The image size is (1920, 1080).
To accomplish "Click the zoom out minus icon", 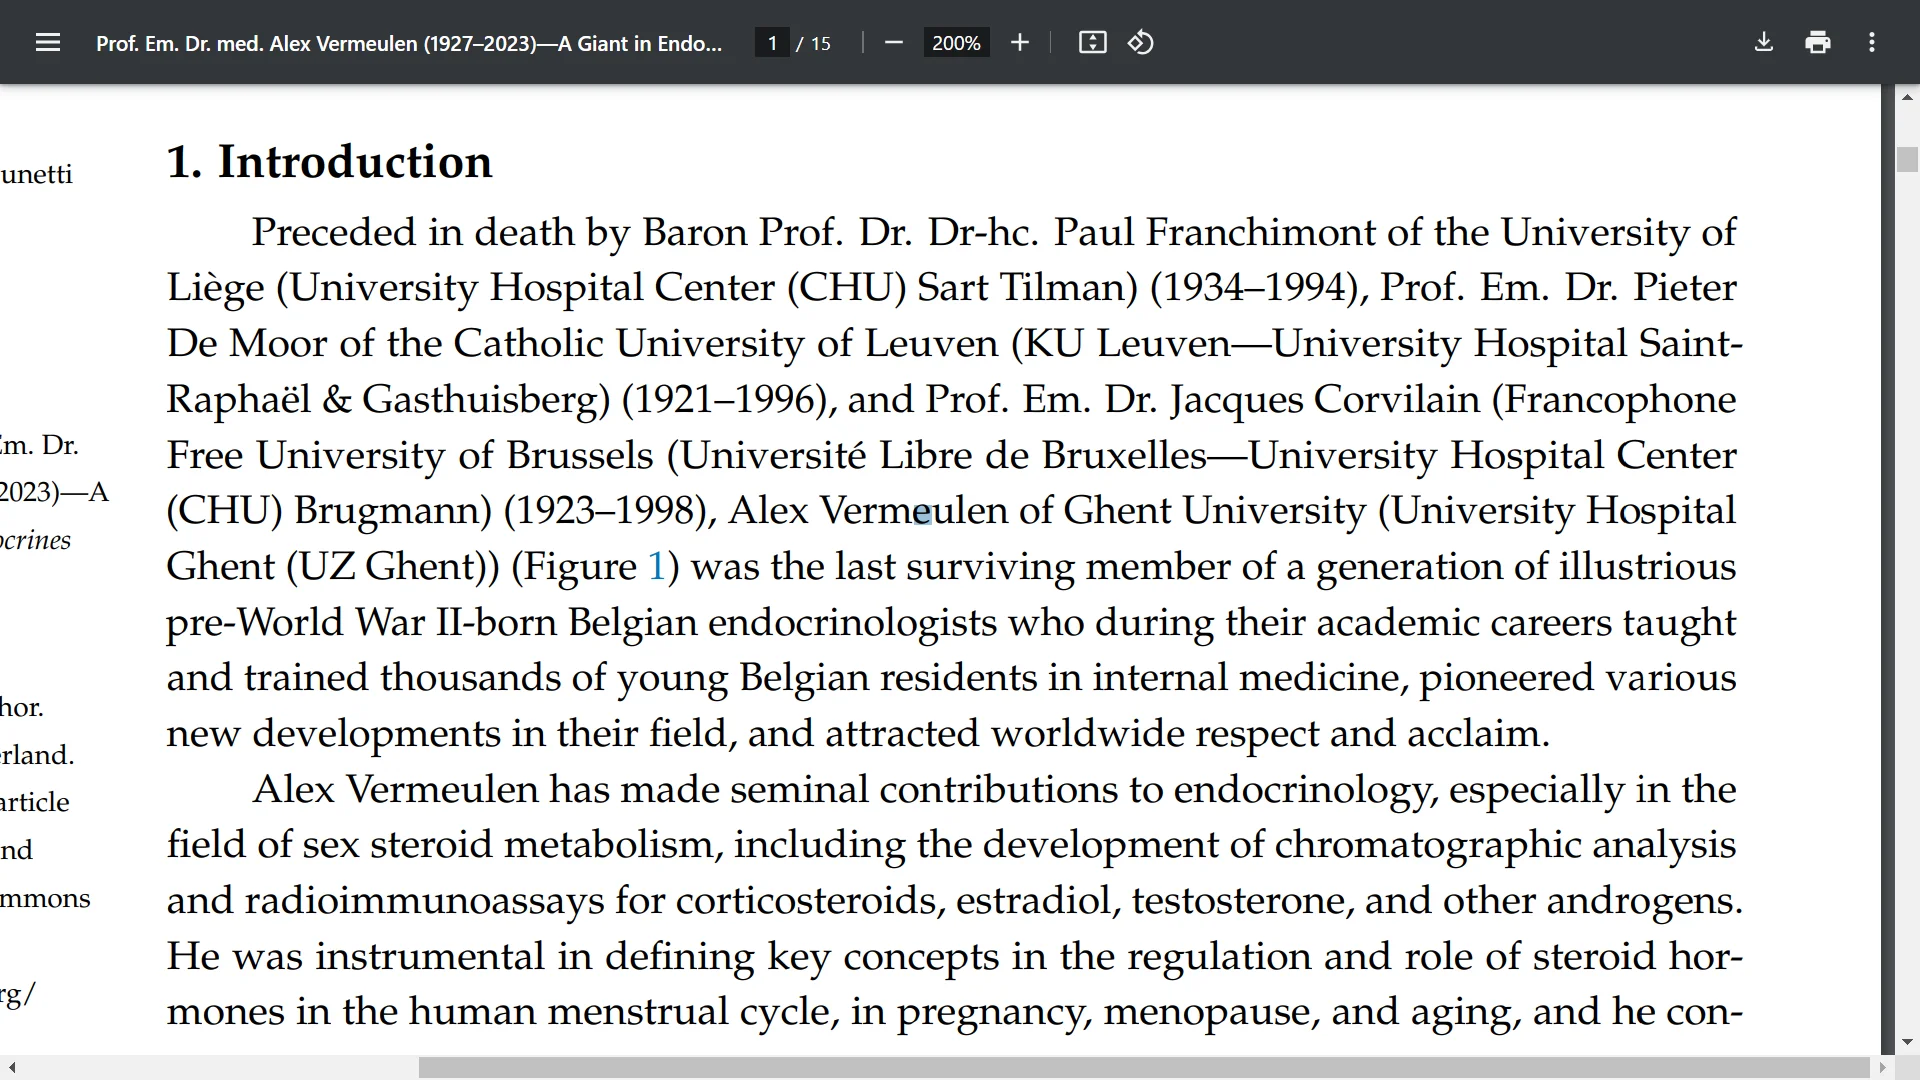I will (x=894, y=43).
